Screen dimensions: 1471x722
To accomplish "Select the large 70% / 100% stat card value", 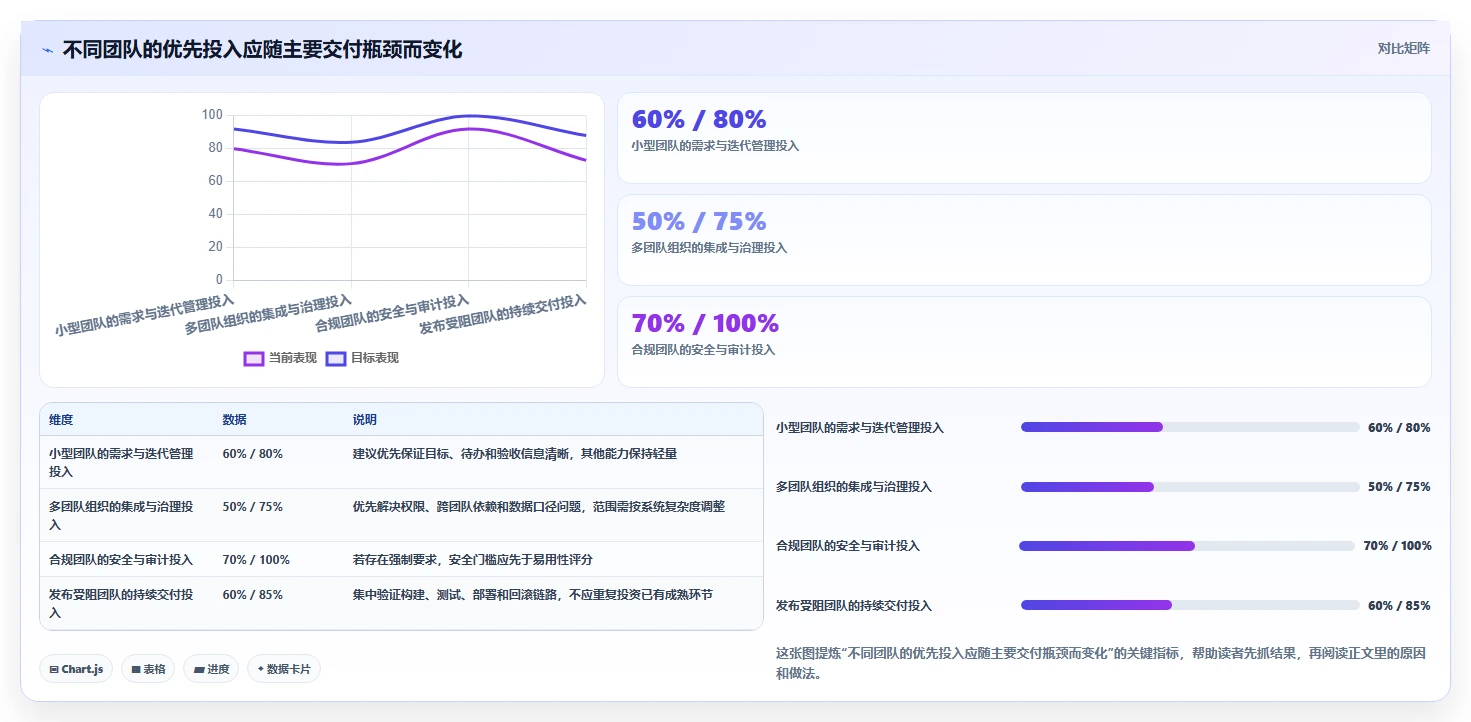I will click(x=705, y=324).
